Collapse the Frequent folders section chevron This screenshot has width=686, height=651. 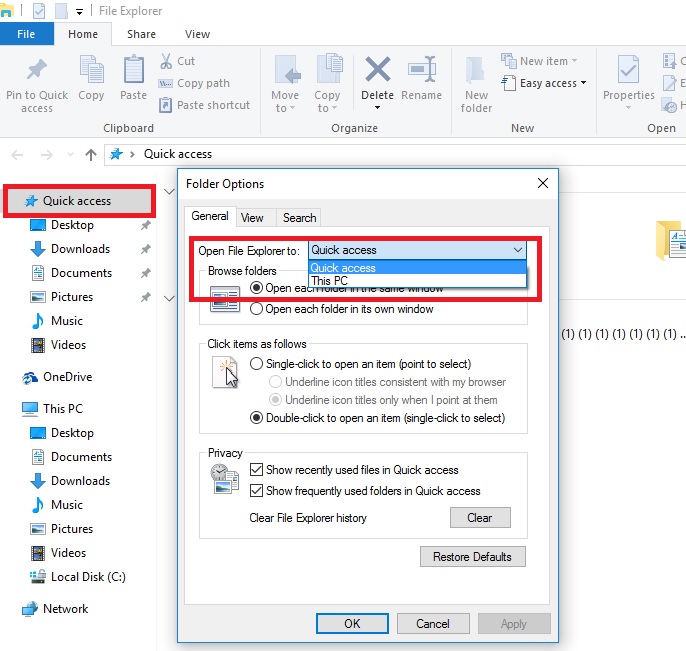169,192
